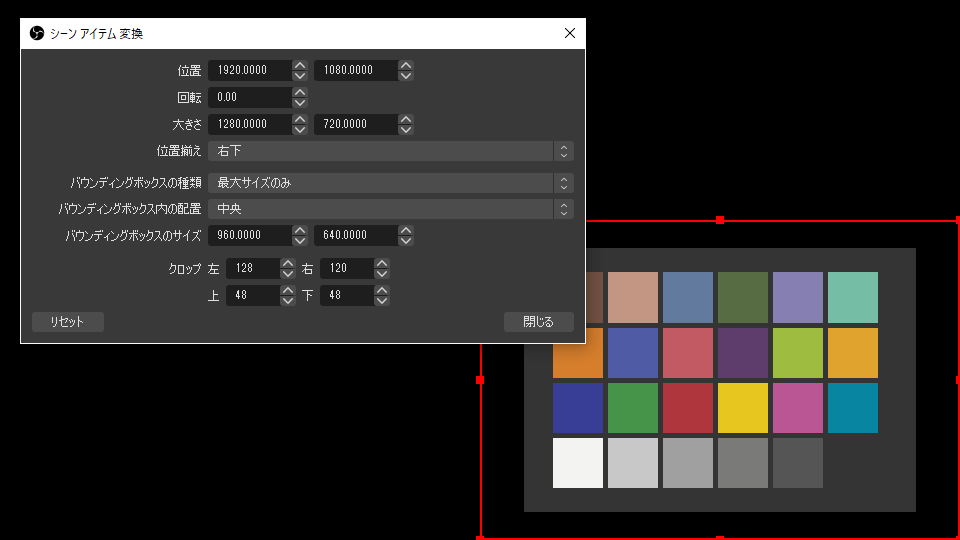
Task: Close the シーンアイテム変換 dialog window
Action: coord(570,33)
